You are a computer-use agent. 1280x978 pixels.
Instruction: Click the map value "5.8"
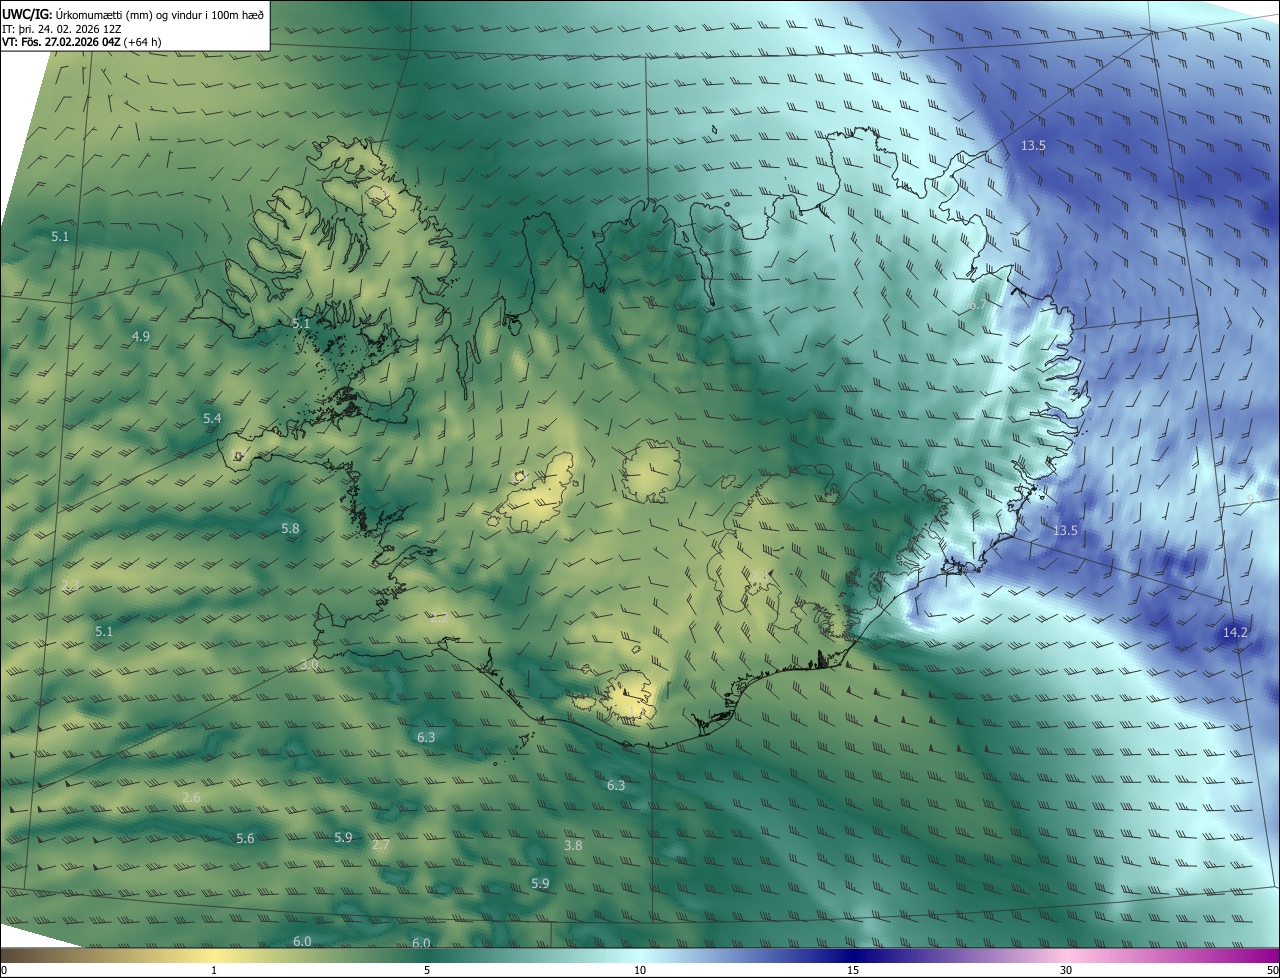290,528
